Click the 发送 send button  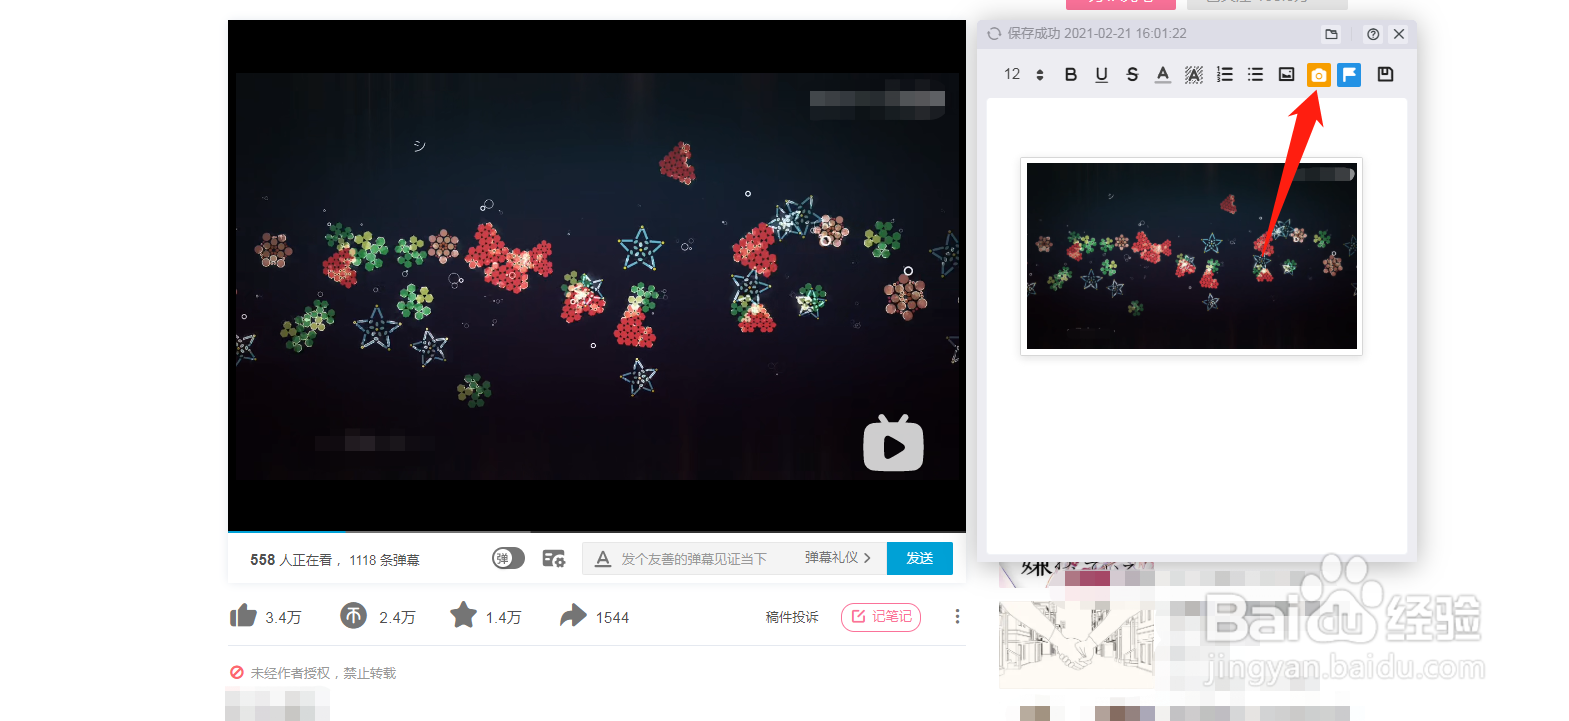920,558
